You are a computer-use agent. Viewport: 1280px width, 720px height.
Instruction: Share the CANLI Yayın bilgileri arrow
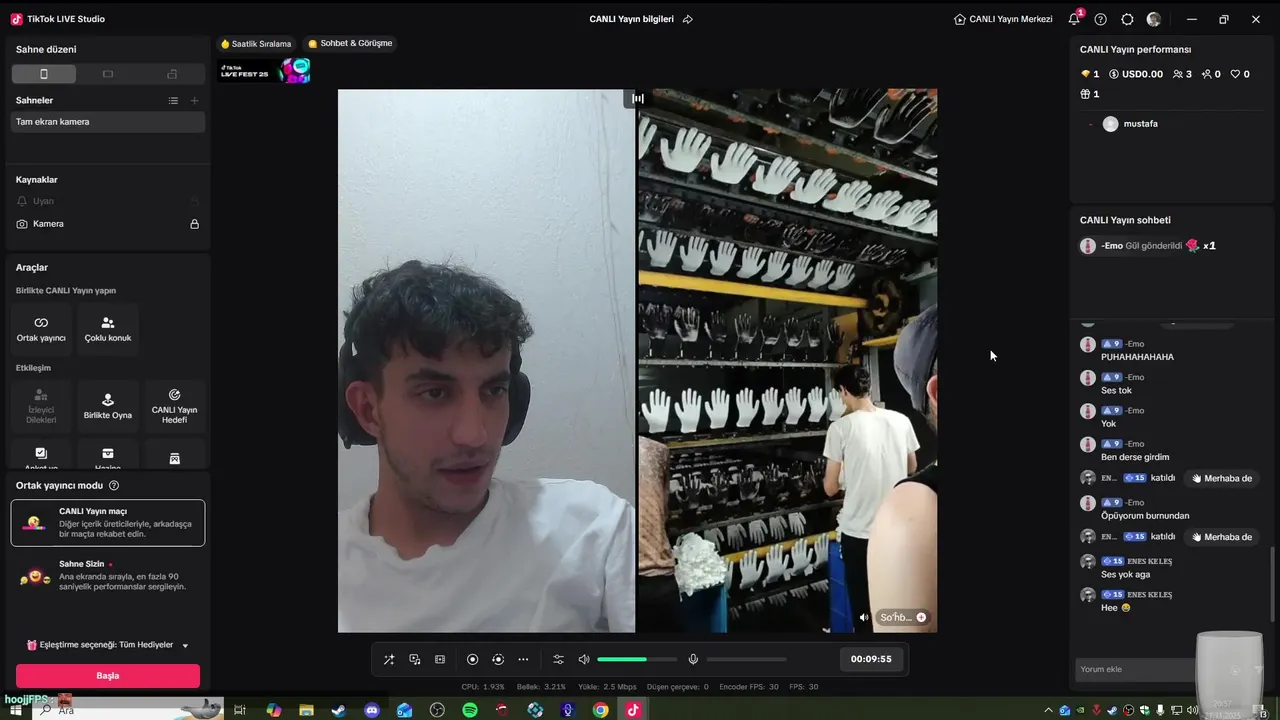pos(688,19)
